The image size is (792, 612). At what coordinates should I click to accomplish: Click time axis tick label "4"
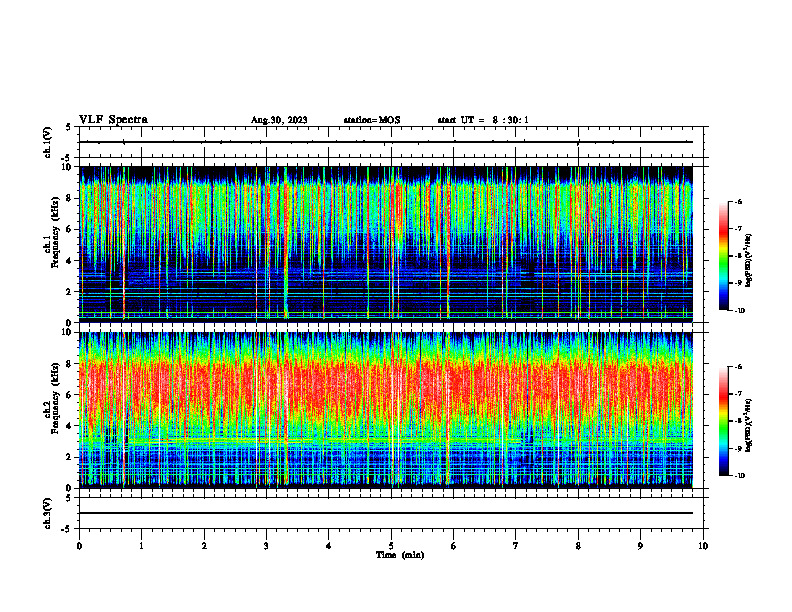328,546
